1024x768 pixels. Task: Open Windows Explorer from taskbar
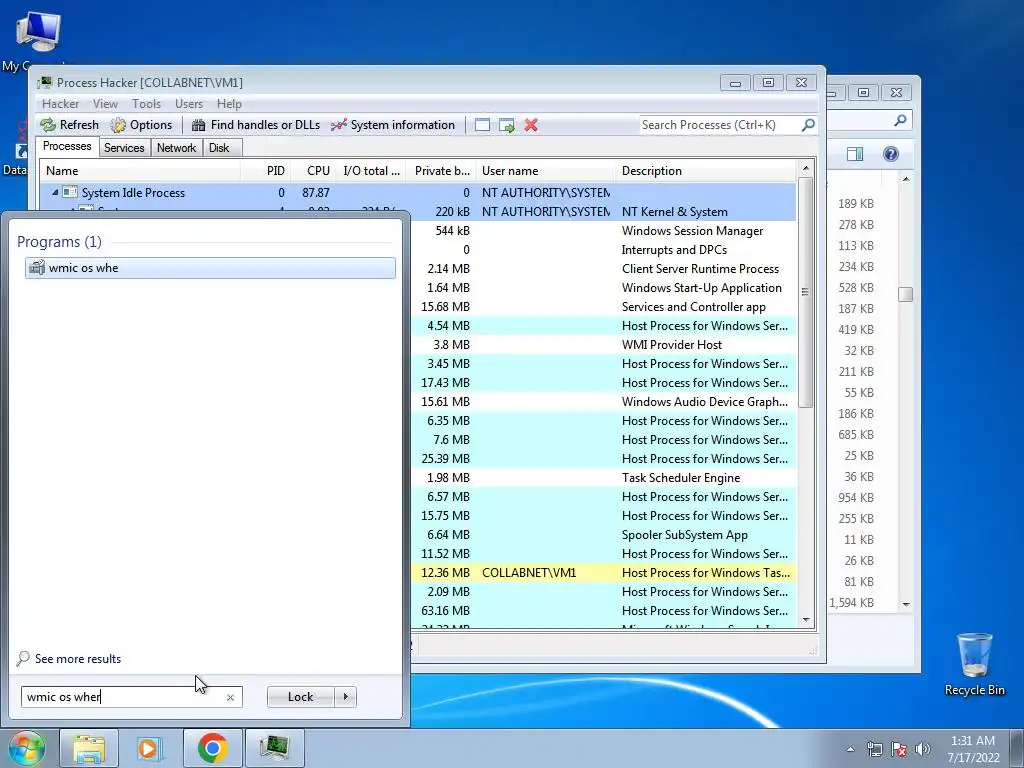[89, 748]
